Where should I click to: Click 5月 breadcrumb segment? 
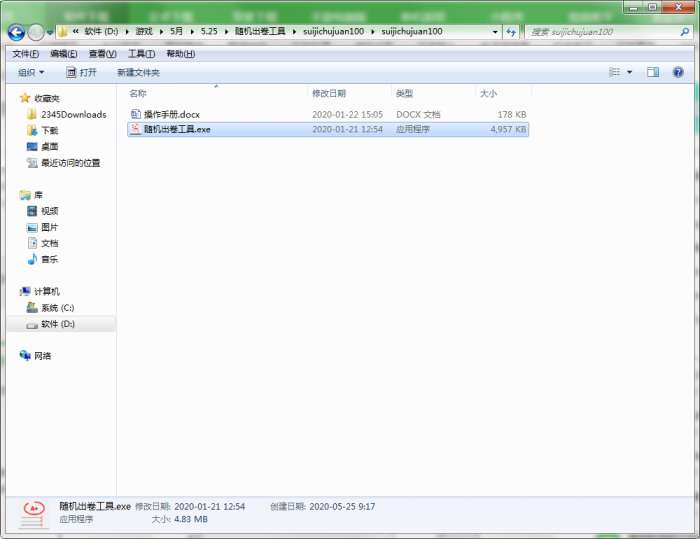(176, 32)
